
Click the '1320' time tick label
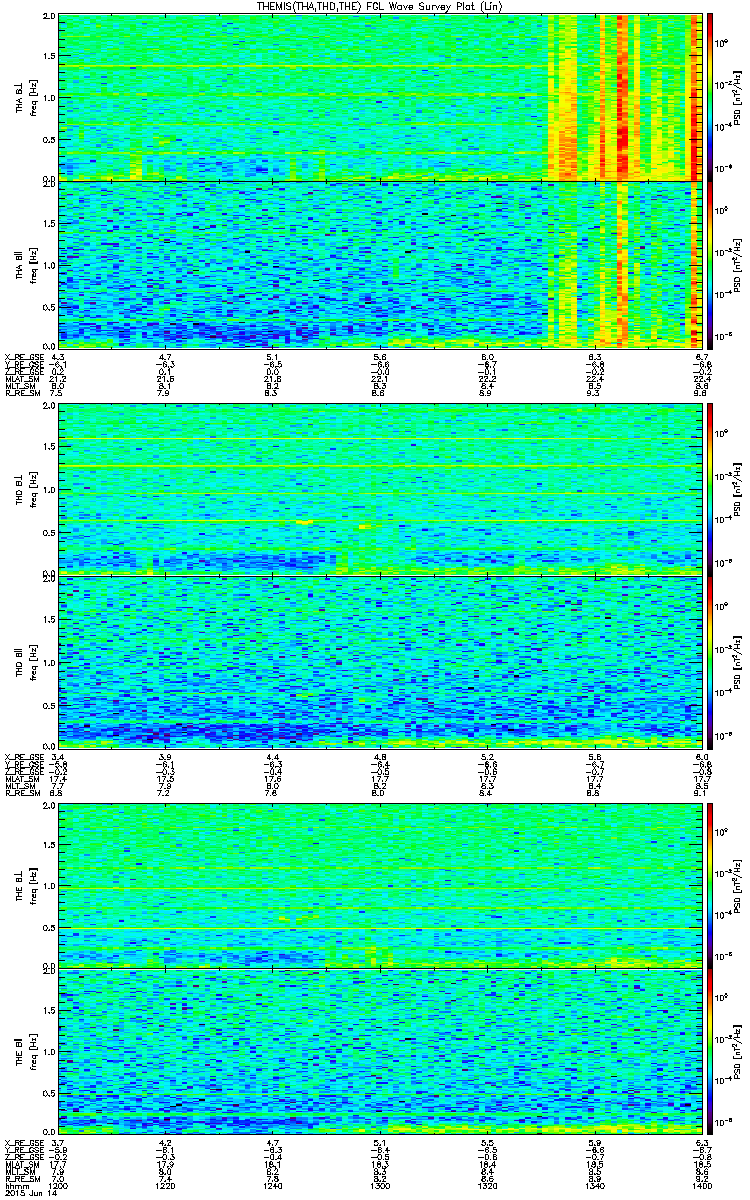point(488,1185)
